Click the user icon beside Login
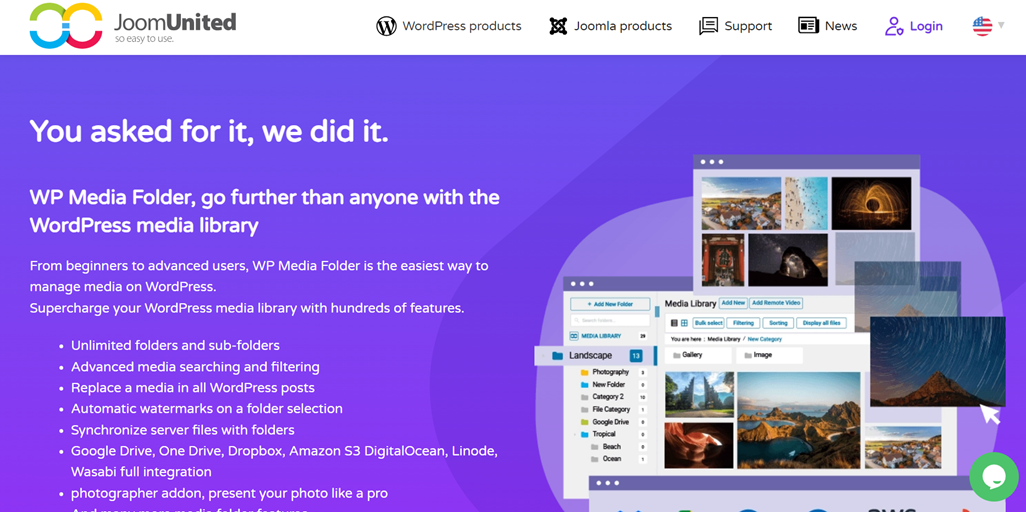This screenshot has width=1026, height=512. [893, 26]
